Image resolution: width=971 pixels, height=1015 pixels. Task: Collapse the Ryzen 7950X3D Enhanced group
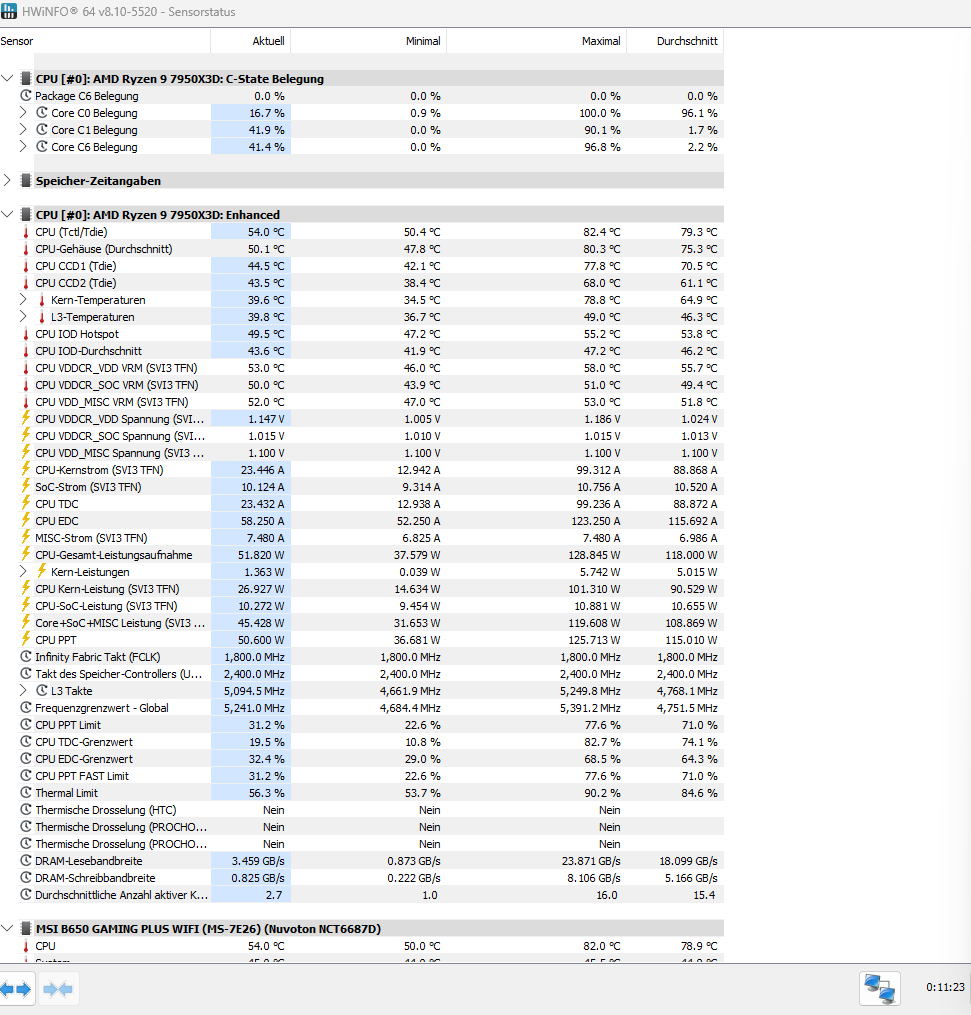coord(7,214)
